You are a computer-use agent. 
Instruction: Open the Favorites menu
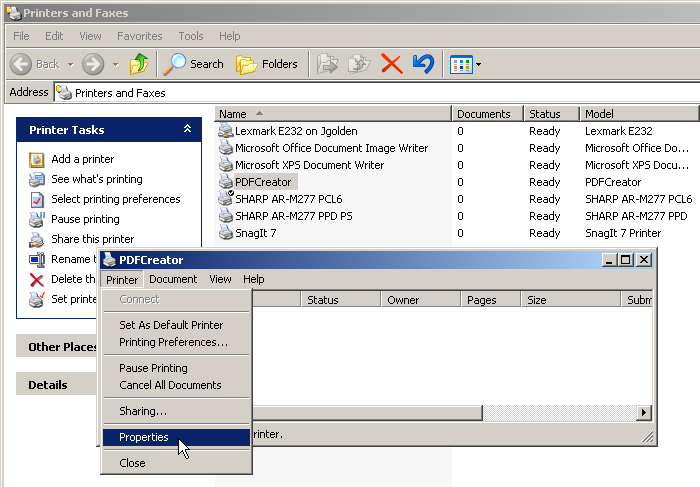(139, 36)
